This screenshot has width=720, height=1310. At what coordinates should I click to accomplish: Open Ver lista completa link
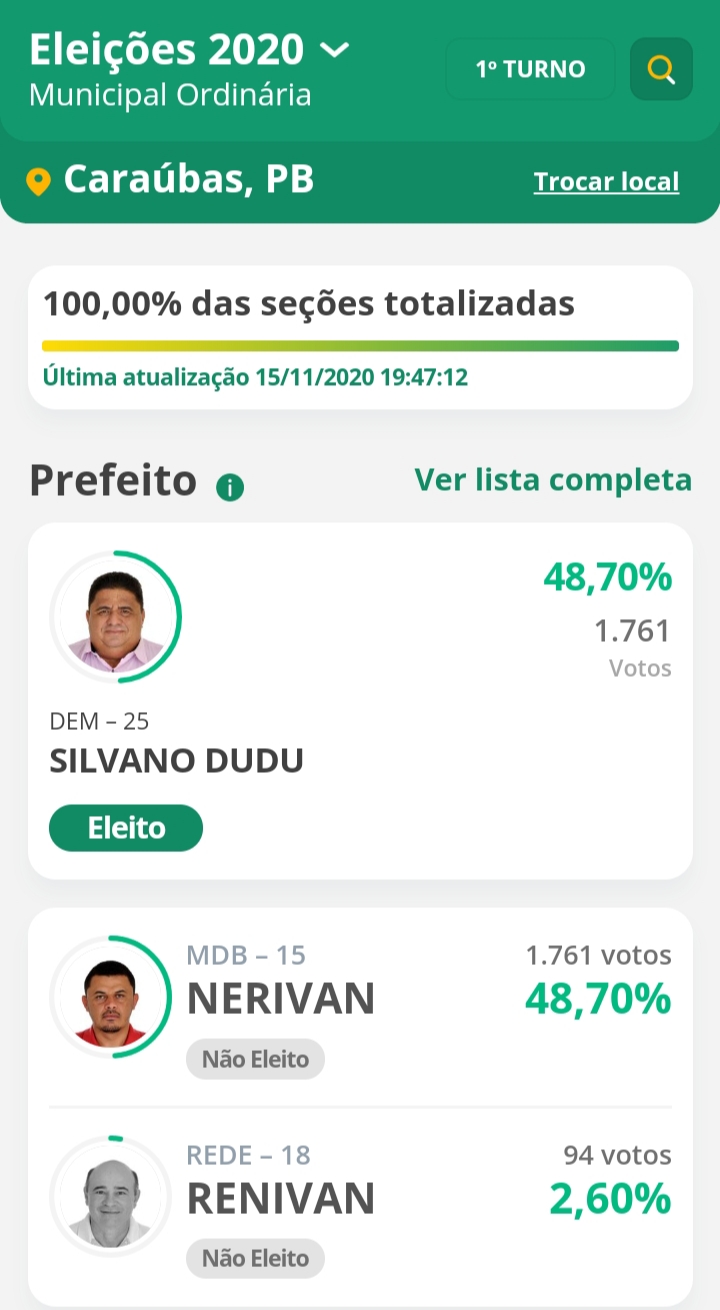[x=553, y=480]
